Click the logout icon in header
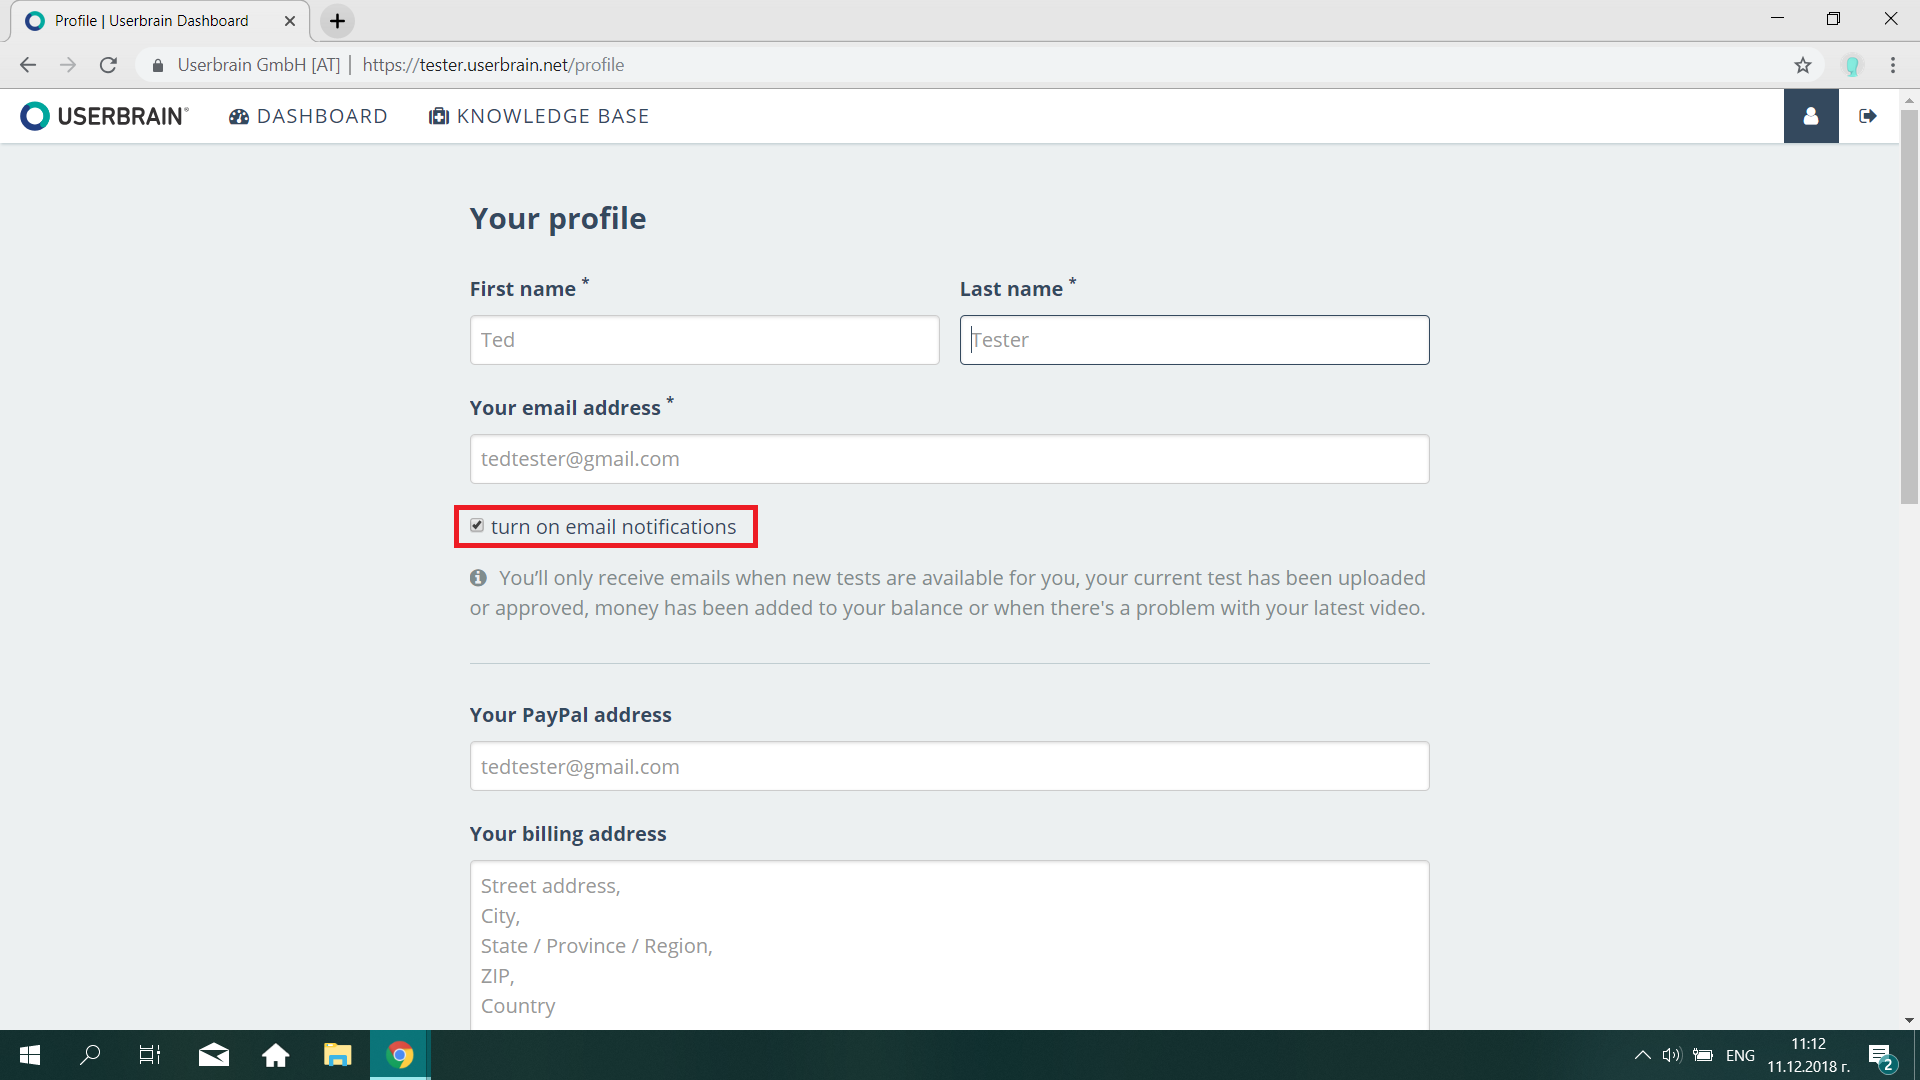 click(x=1867, y=116)
